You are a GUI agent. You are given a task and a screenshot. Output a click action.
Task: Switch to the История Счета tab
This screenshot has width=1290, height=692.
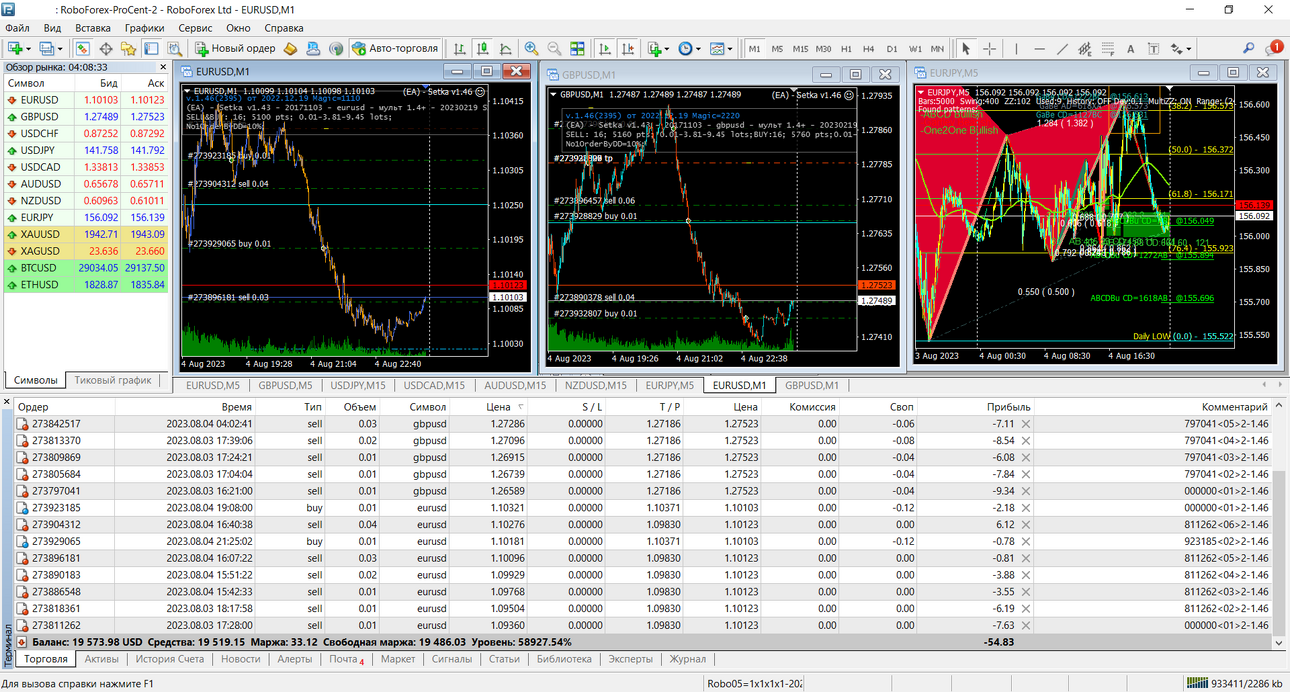tap(170, 659)
